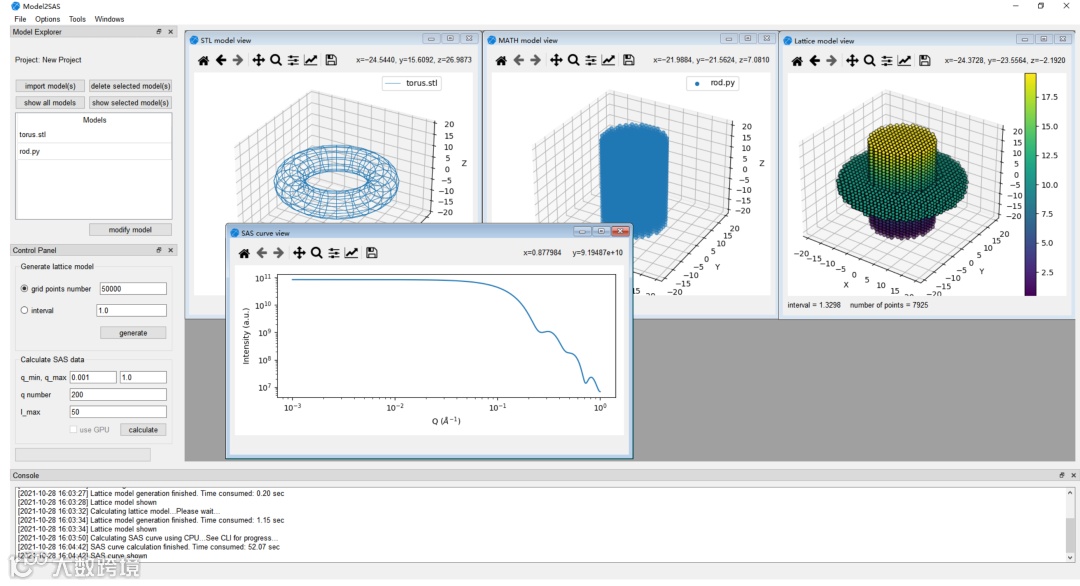Viewport: 1080px width, 586px height.
Task: Select Pan tool in Lattice model view toolbar
Action: (x=852, y=61)
